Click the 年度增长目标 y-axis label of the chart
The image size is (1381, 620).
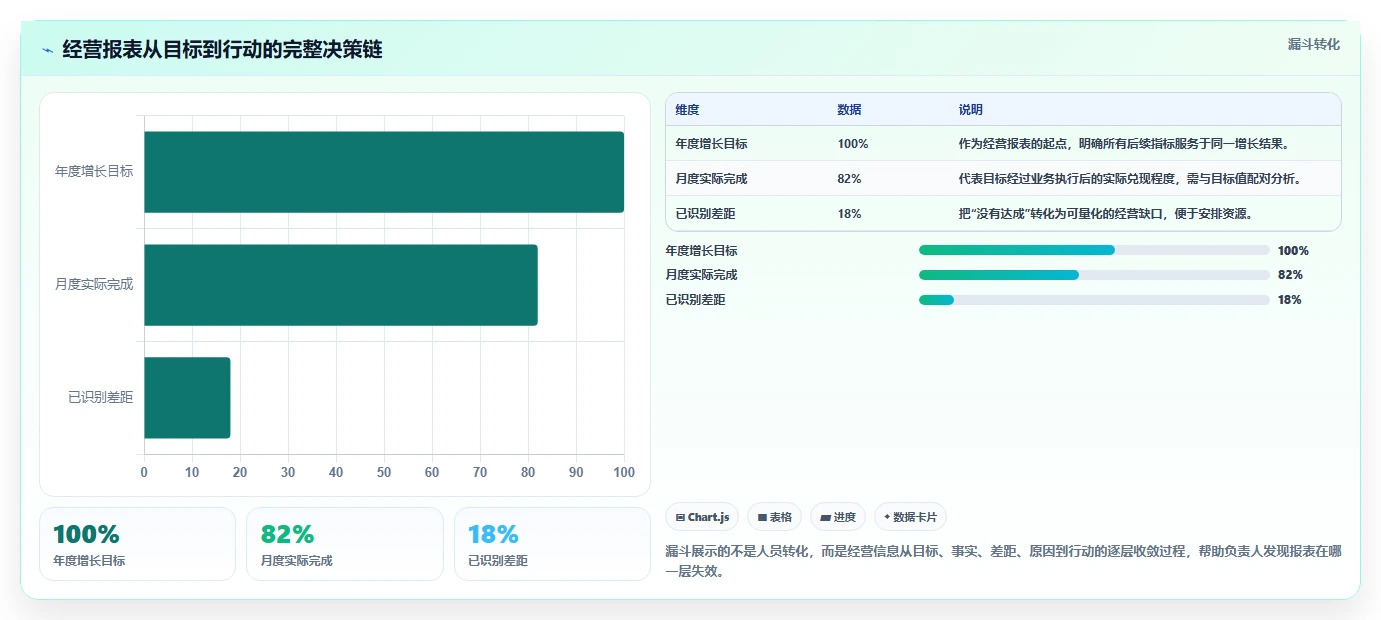pos(94,171)
